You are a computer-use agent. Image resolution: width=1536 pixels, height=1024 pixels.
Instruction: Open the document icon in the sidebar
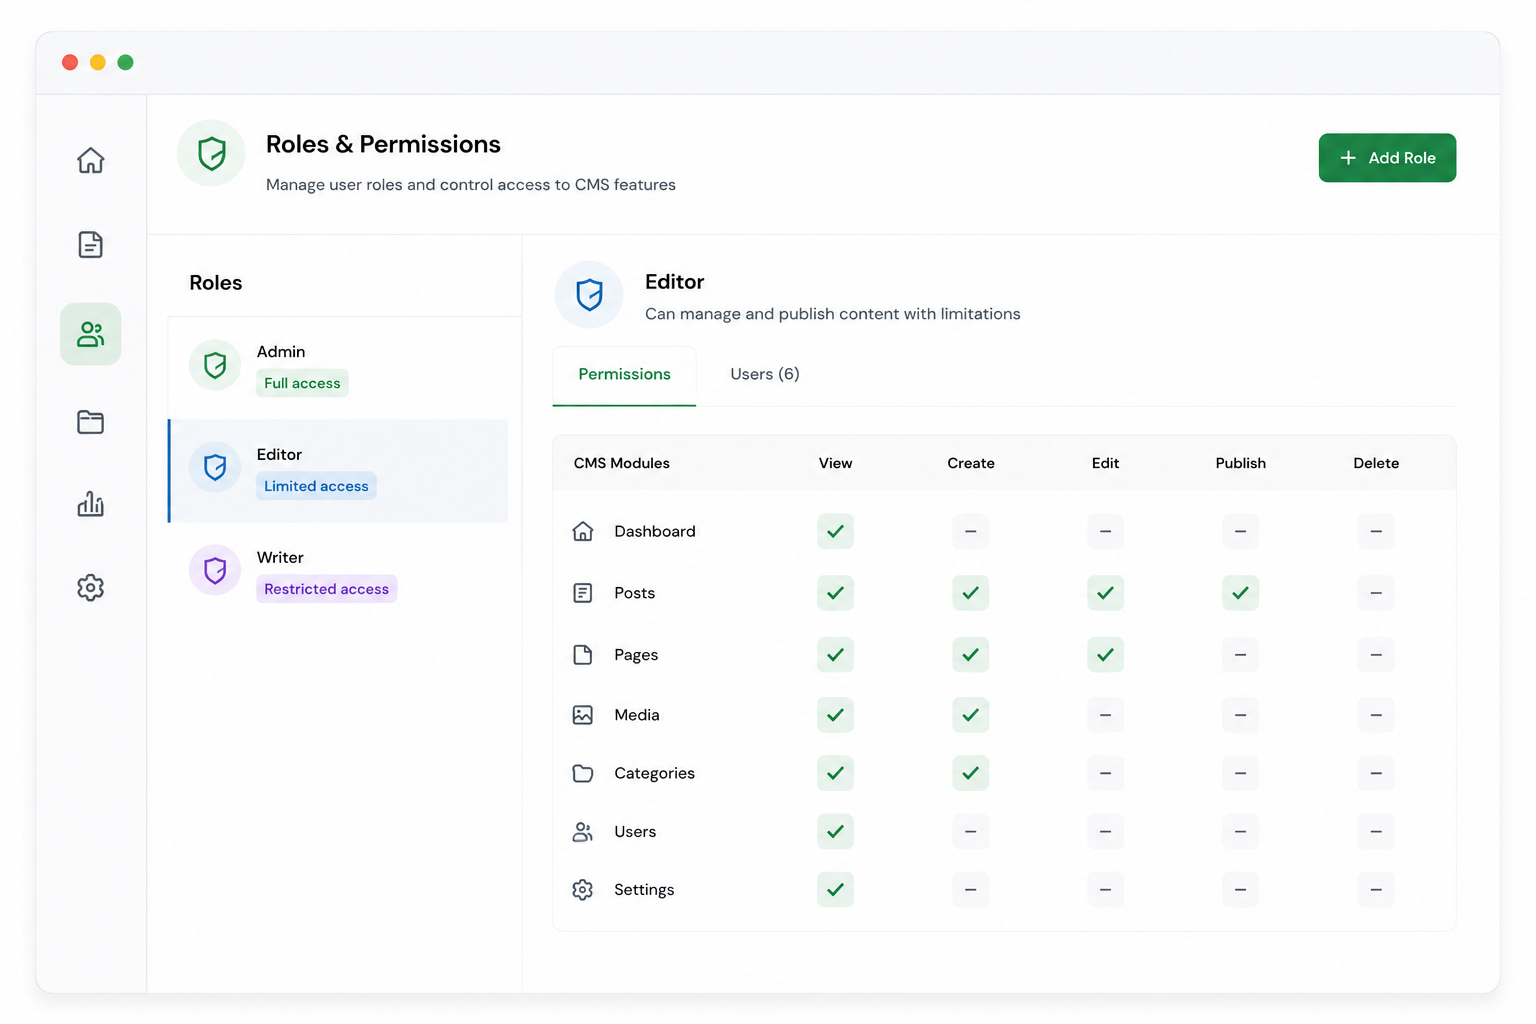point(90,245)
